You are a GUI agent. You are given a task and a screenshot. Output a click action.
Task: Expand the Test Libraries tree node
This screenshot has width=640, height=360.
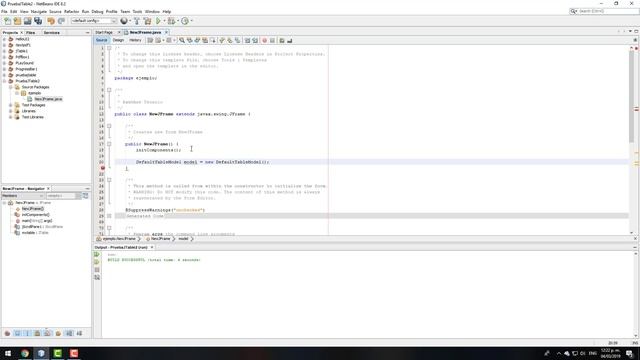tap(11, 117)
